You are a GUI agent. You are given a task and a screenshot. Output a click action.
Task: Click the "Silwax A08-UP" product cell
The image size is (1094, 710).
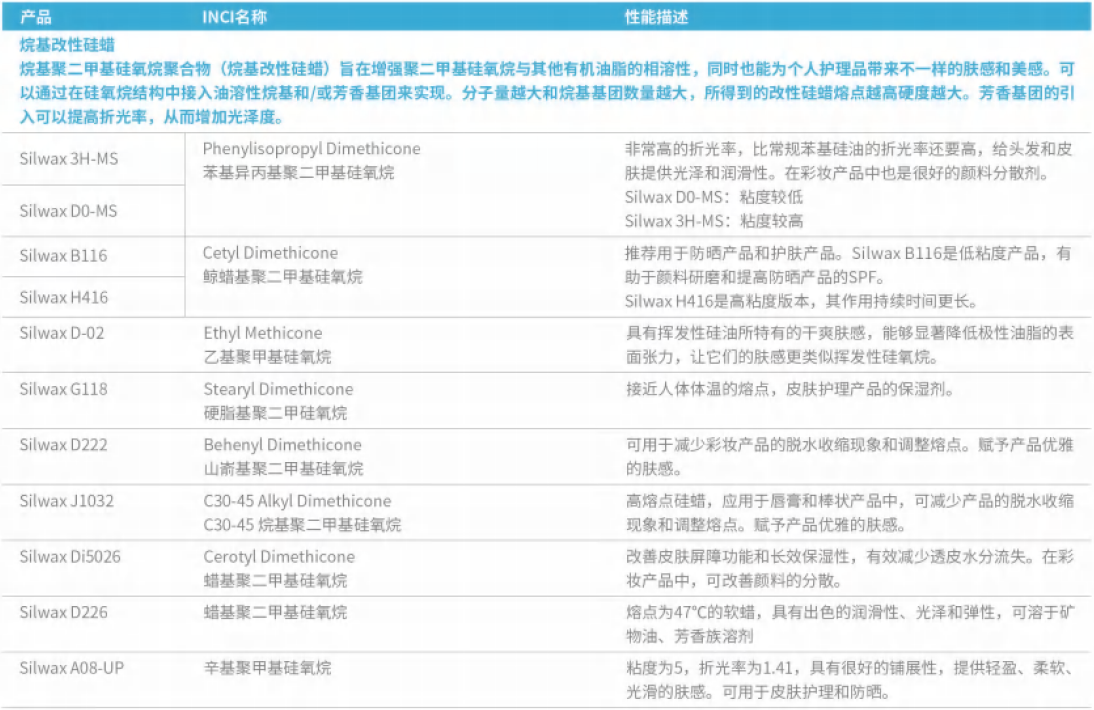72,668
